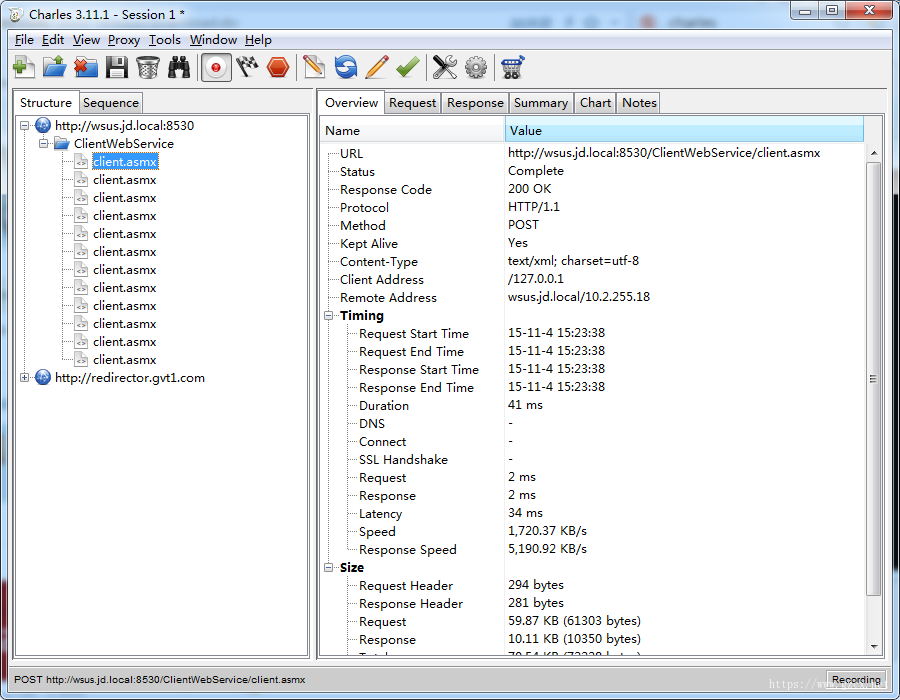Click the Validate green checkmark icon
The height and width of the screenshot is (700, 900).
pyautogui.click(x=408, y=67)
